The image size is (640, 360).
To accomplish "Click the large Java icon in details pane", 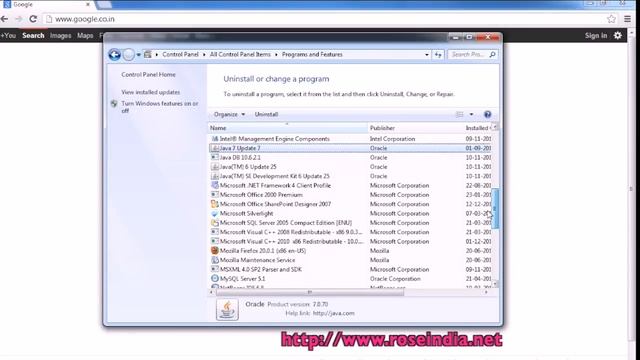I will coord(227,309).
